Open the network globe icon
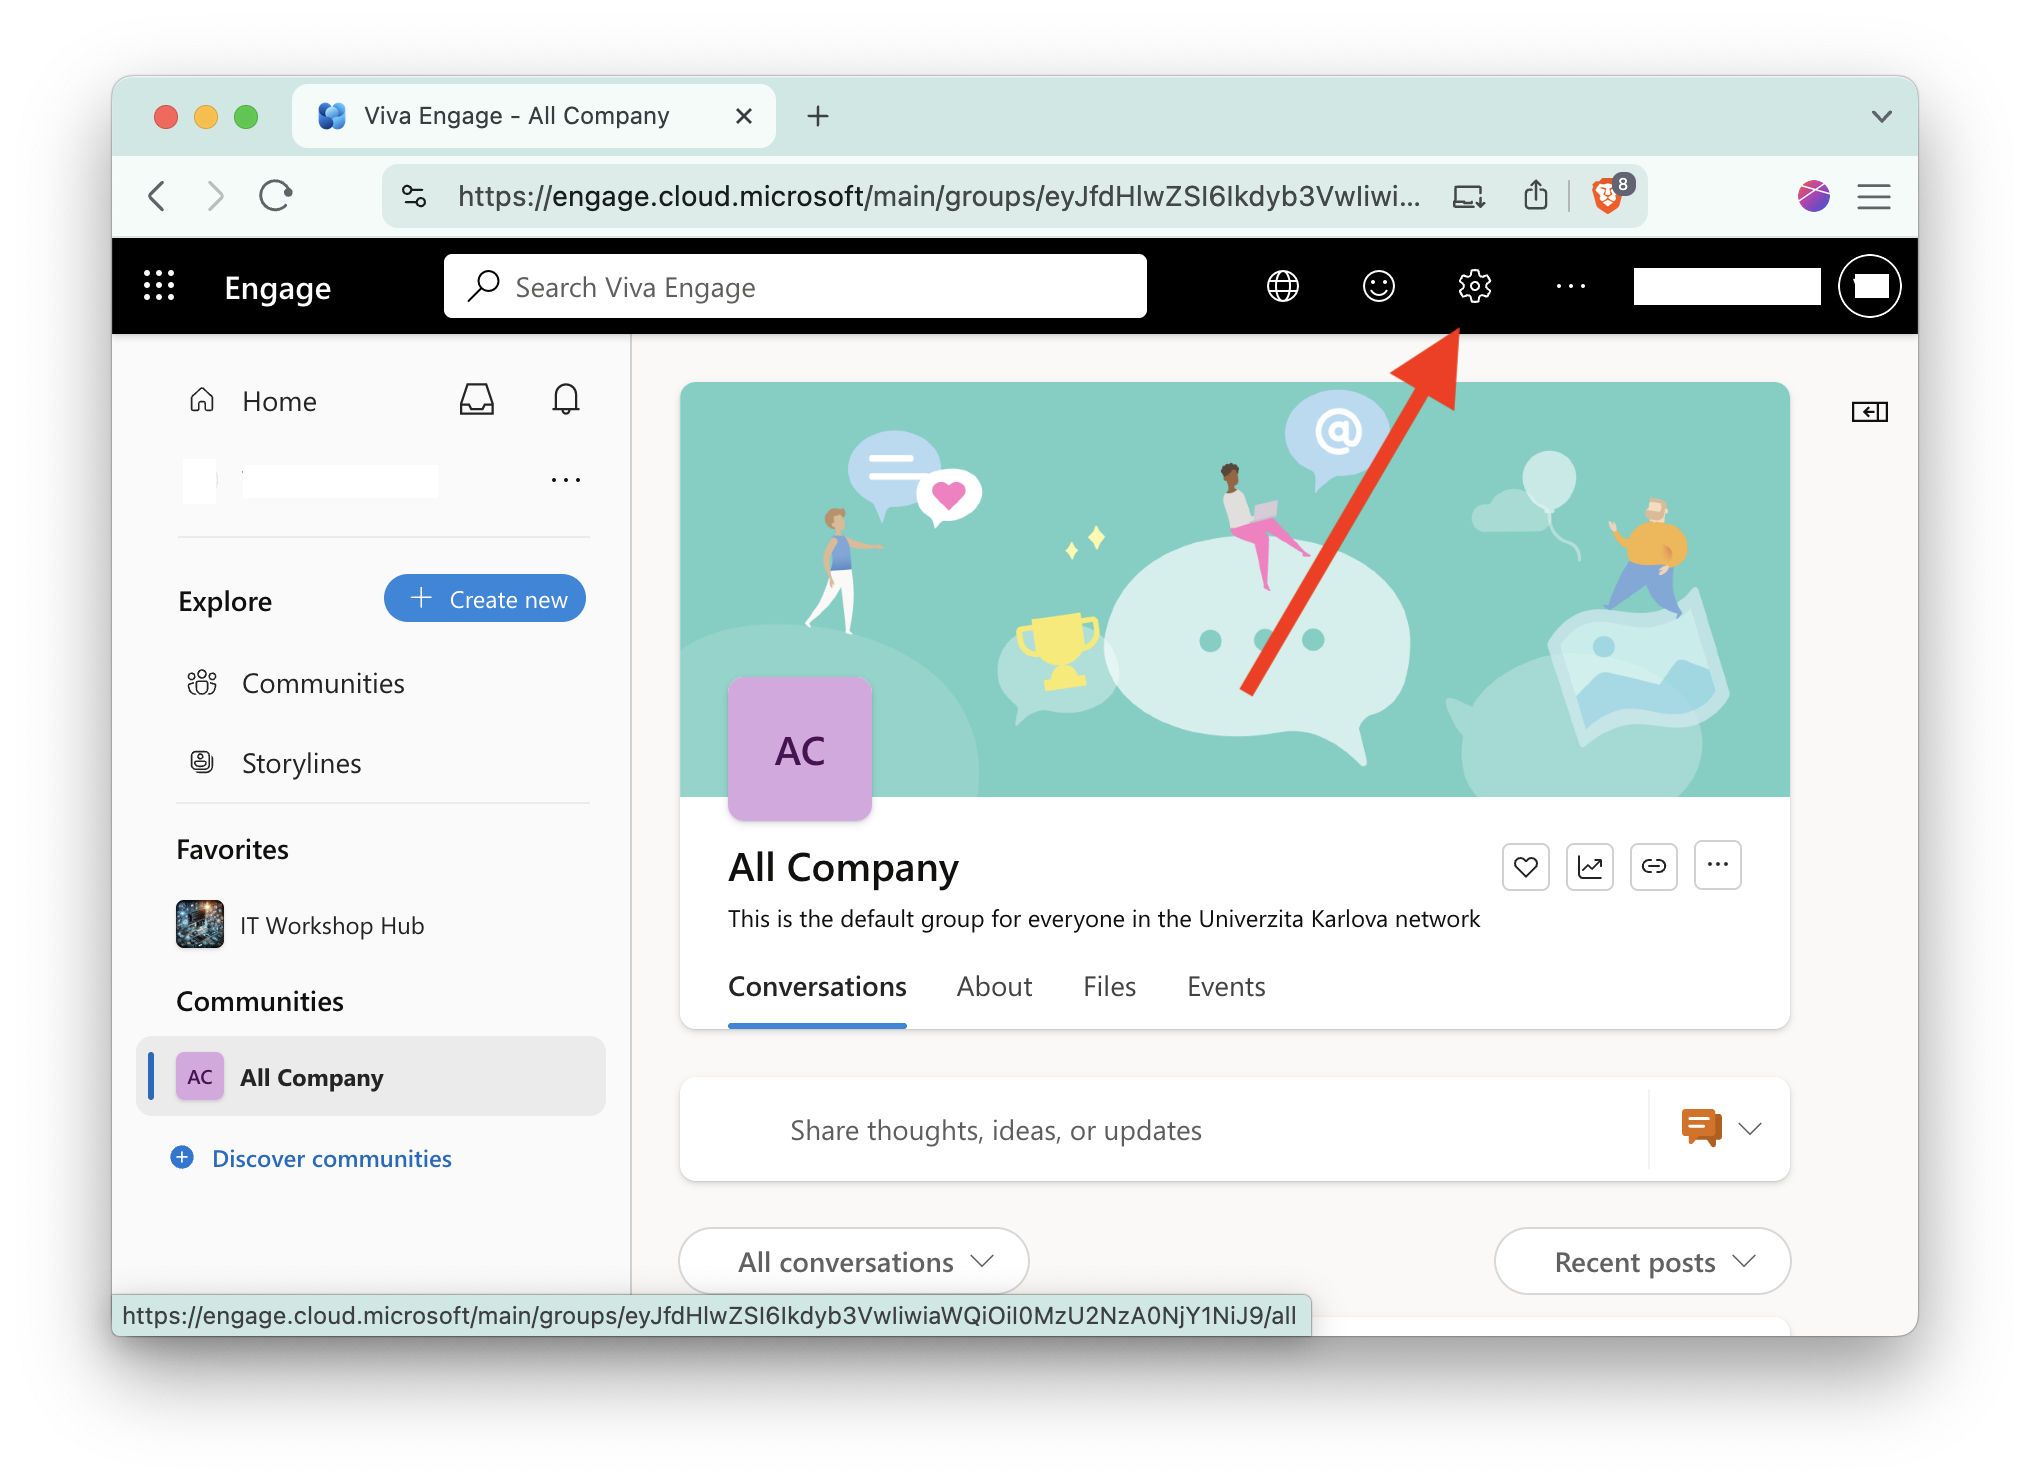This screenshot has height=1484, width=2030. (1282, 287)
